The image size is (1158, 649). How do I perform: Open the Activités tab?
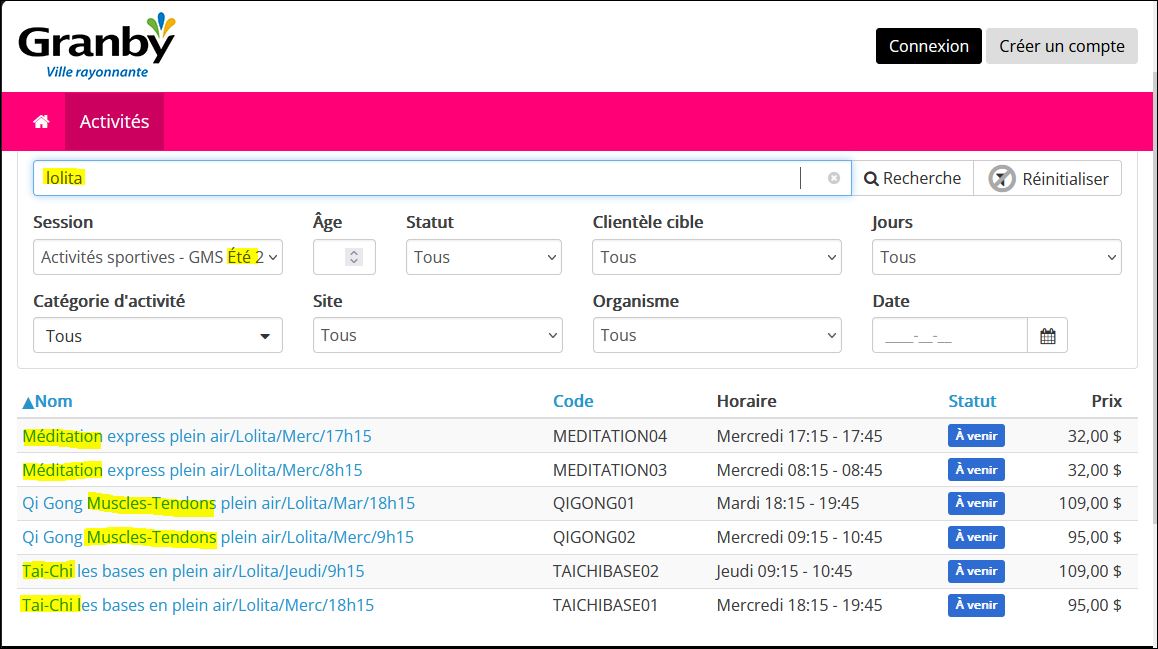[x=114, y=122]
